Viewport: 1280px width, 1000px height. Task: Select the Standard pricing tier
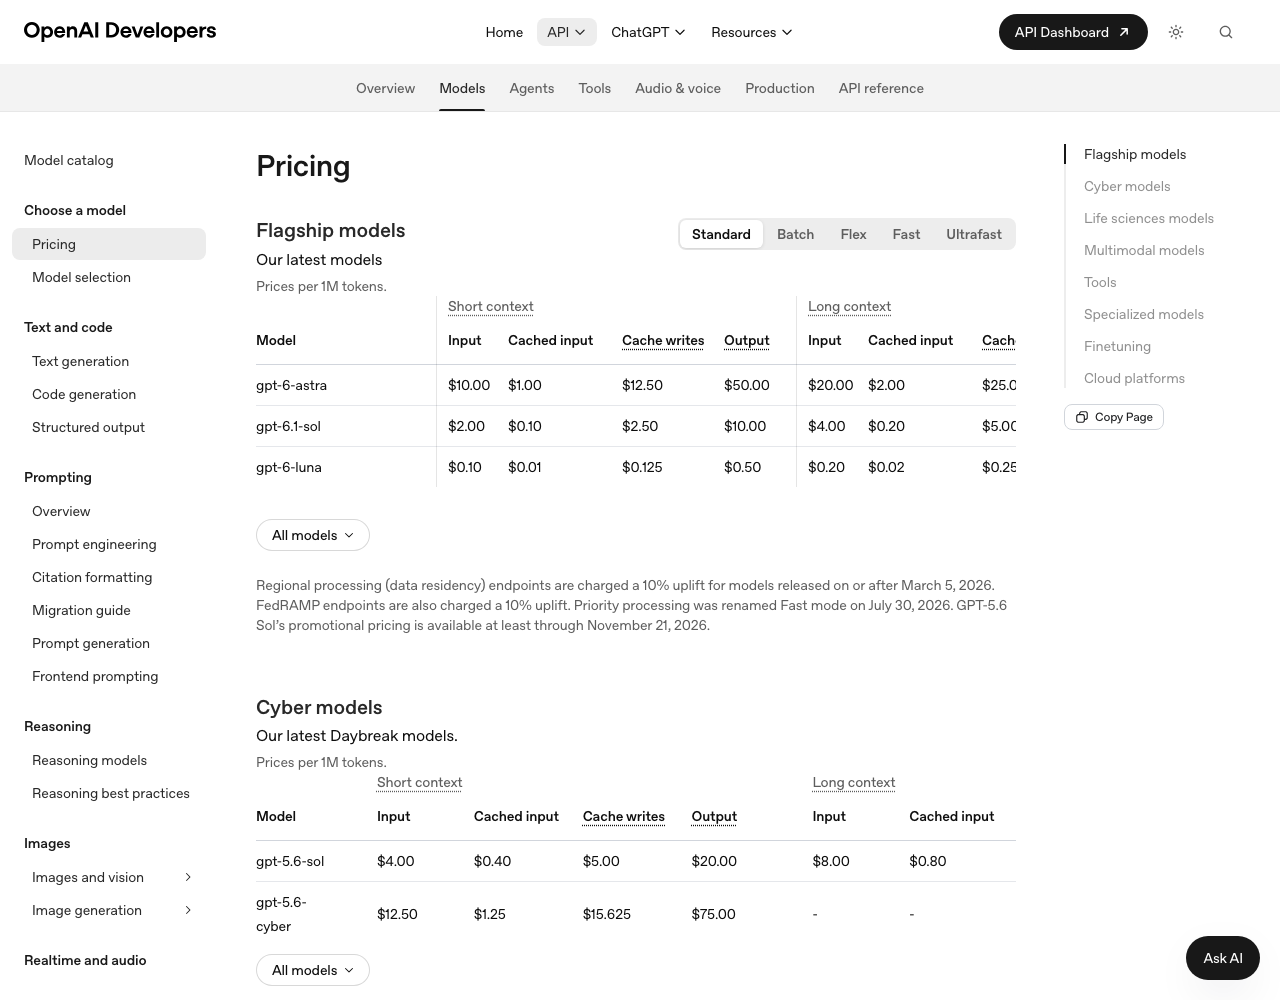pyautogui.click(x=721, y=234)
